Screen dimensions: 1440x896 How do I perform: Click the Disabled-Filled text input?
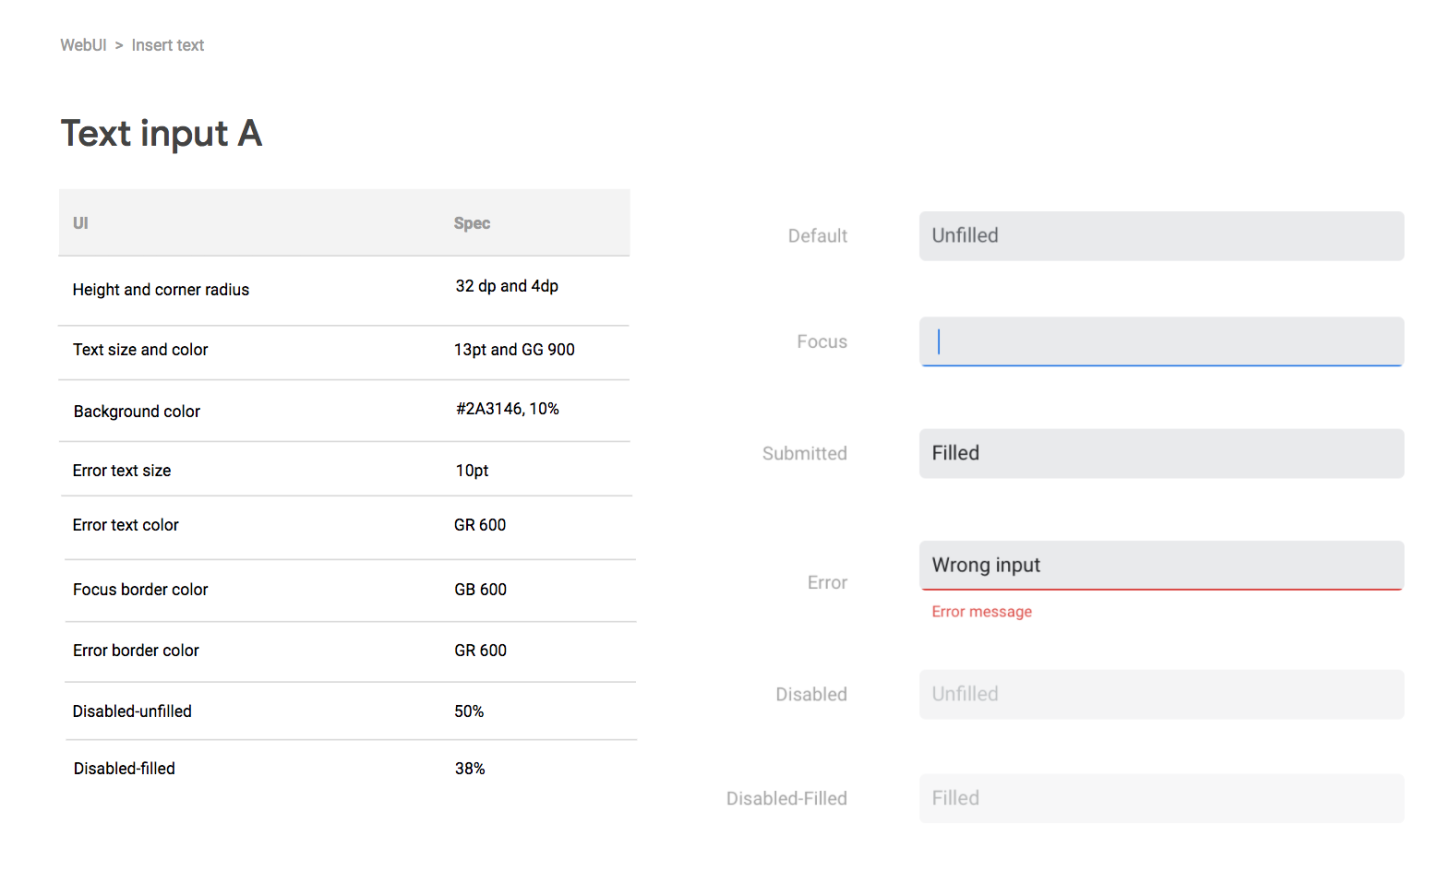point(1161,798)
